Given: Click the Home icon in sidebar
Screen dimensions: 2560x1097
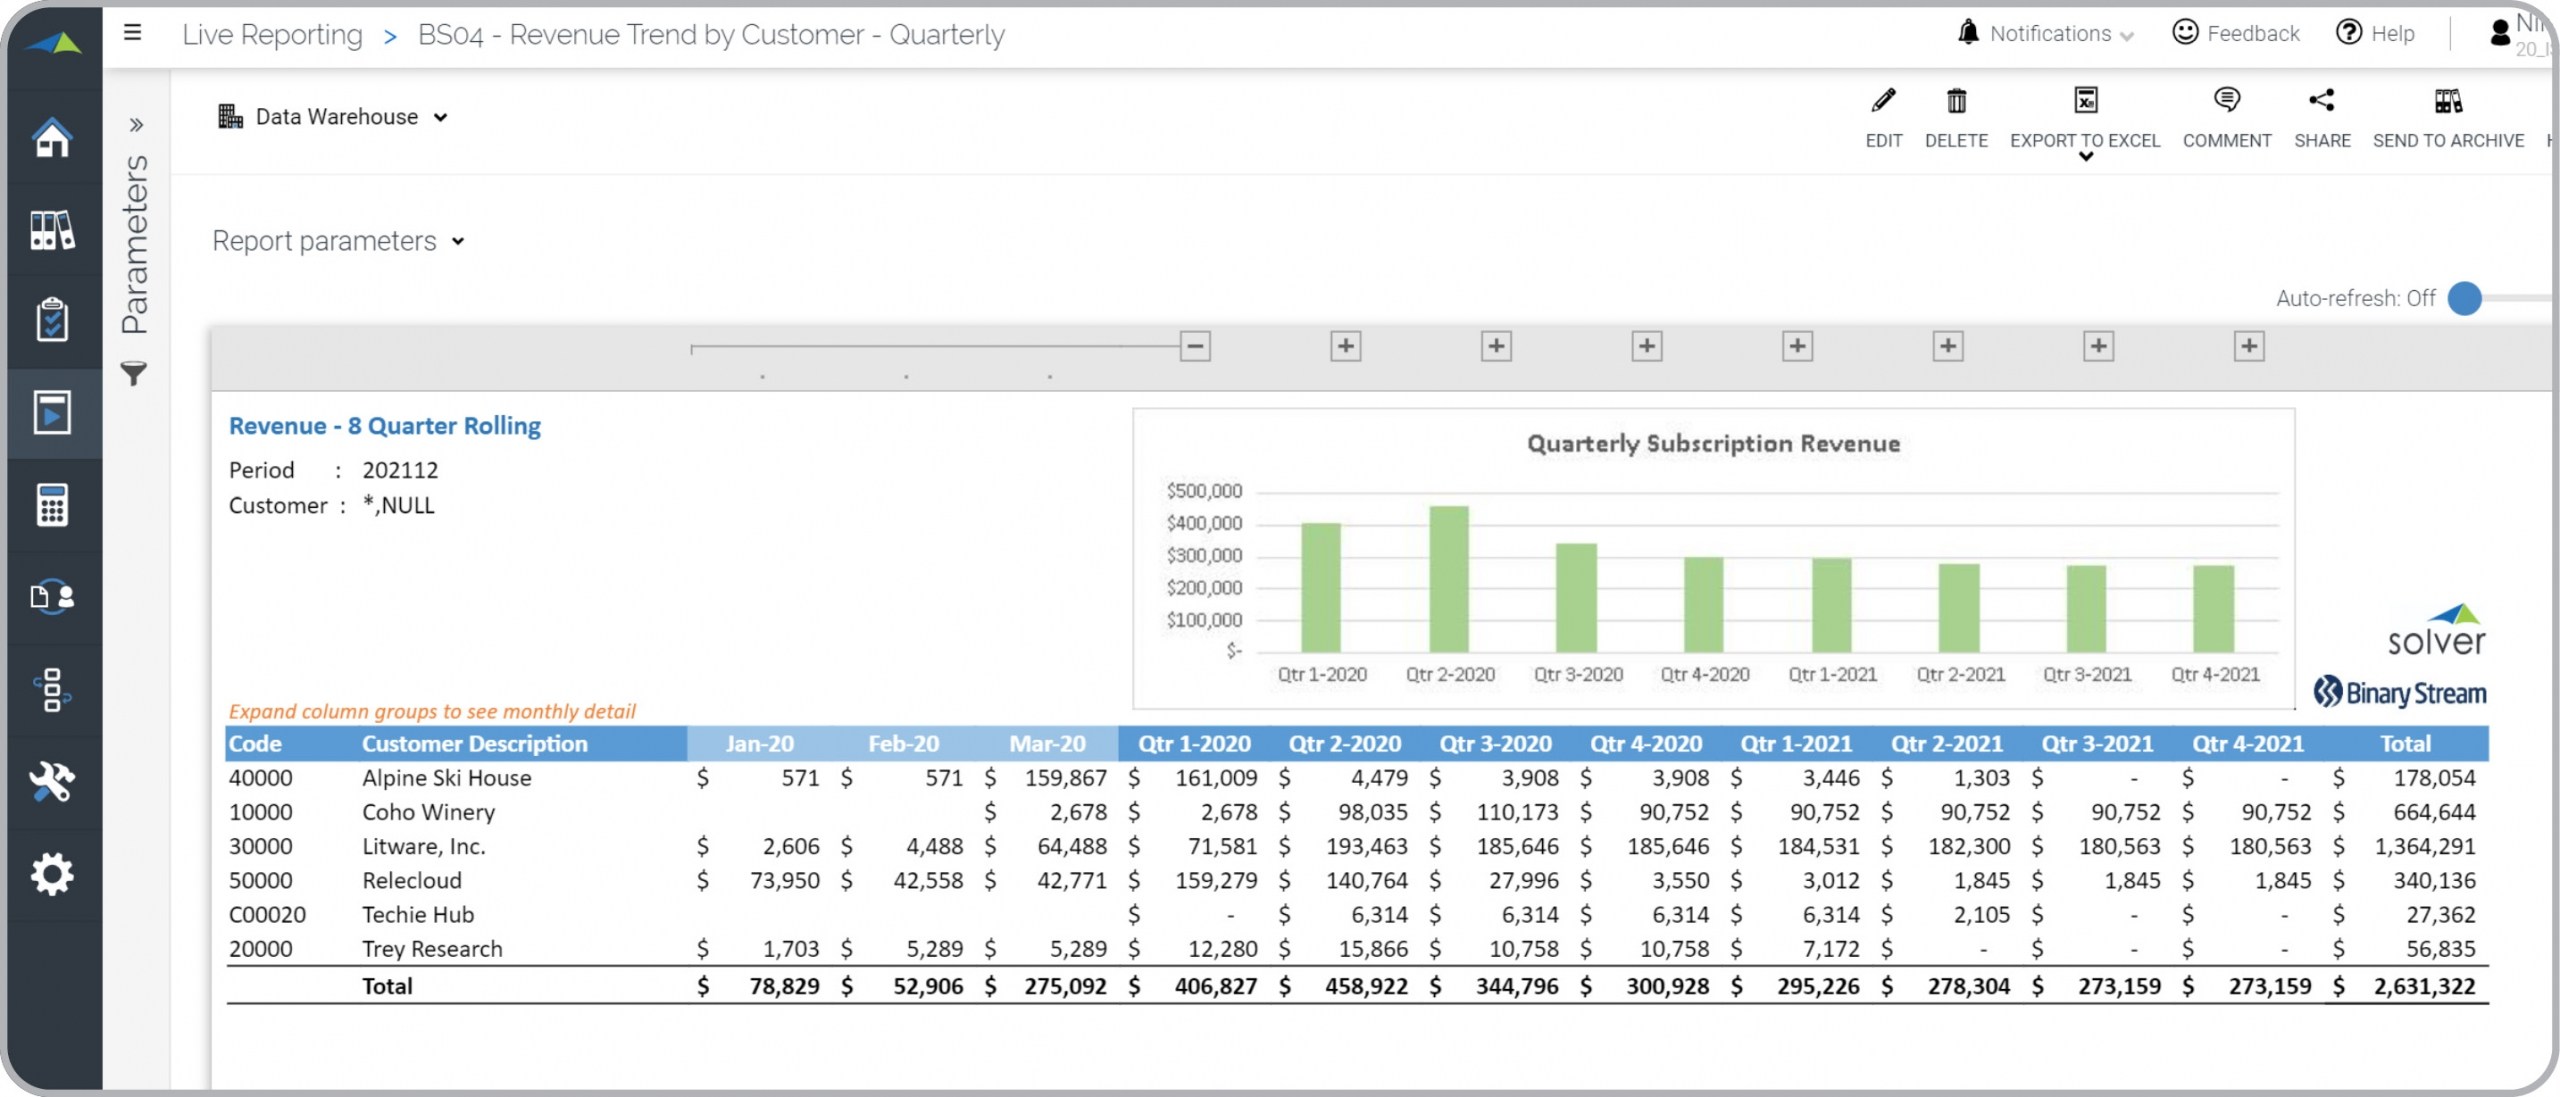Looking at the screenshot, I should click(x=52, y=138).
